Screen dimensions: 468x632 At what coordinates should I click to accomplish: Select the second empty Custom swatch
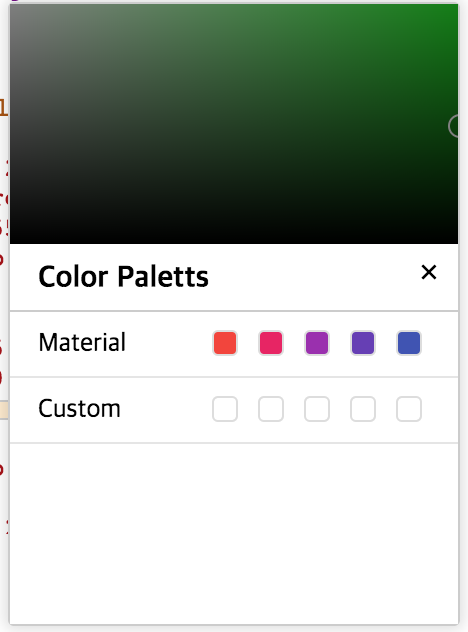(271, 409)
